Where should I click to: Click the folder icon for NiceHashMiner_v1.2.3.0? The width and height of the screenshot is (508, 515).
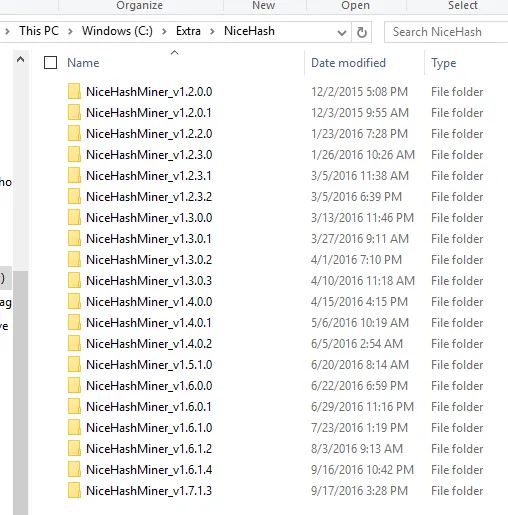pyautogui.click(x=74, y=154)
